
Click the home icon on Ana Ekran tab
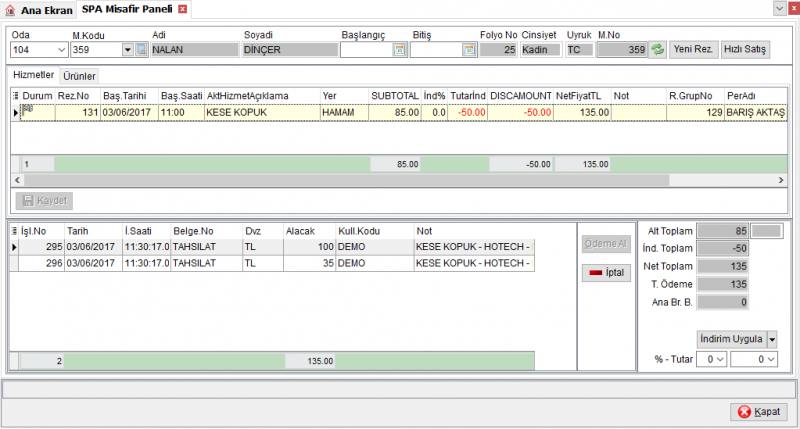(10, 10)
